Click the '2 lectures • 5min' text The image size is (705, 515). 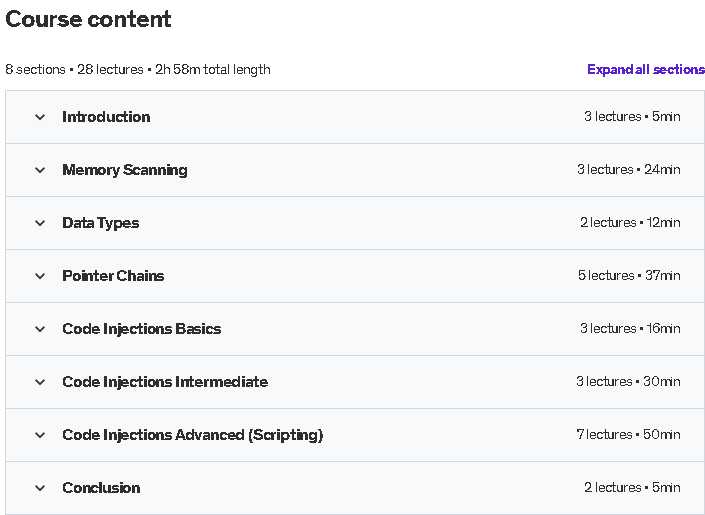pyautogui.click(x=632, y=488)
